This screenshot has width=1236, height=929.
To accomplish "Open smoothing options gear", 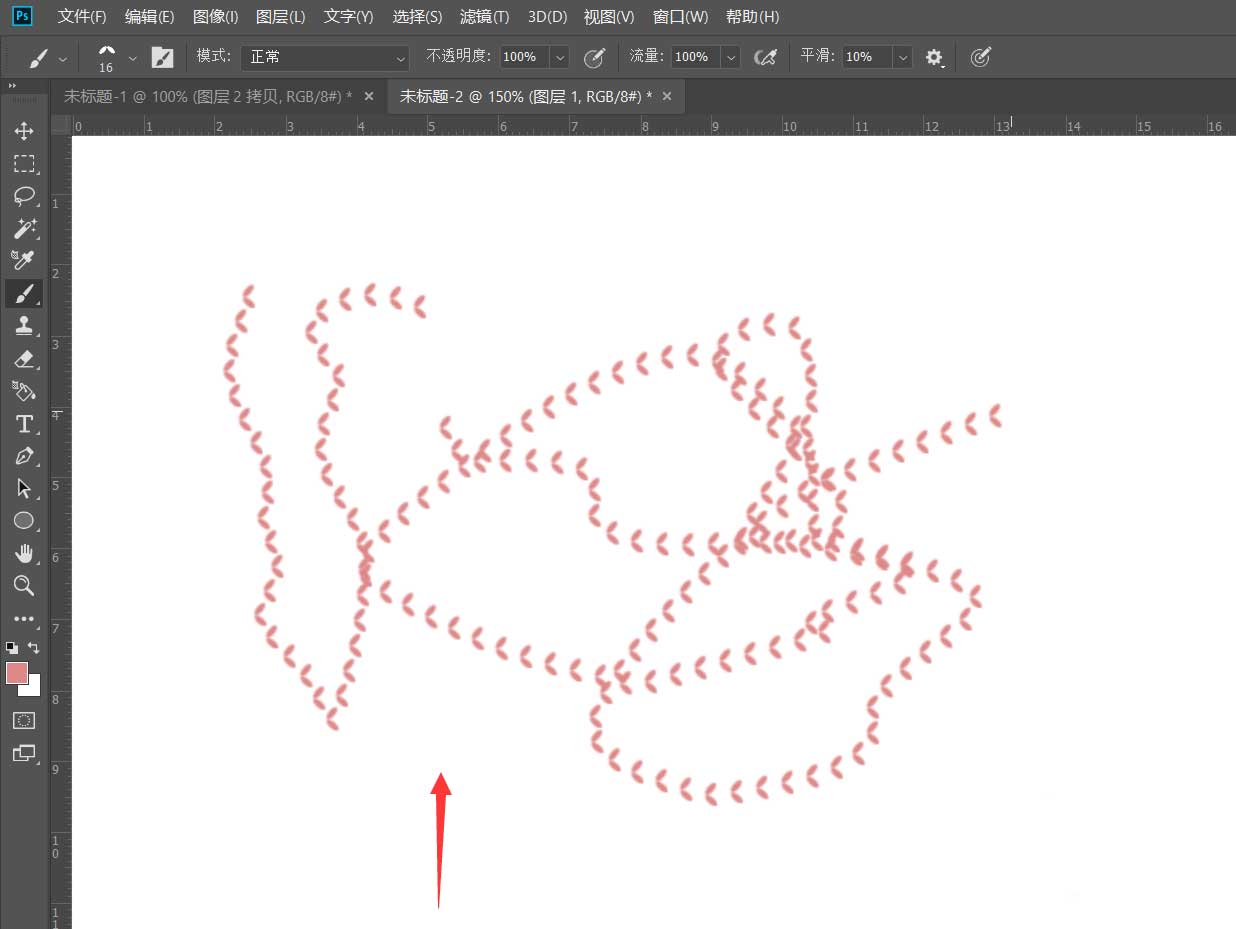I will point(934,57).
